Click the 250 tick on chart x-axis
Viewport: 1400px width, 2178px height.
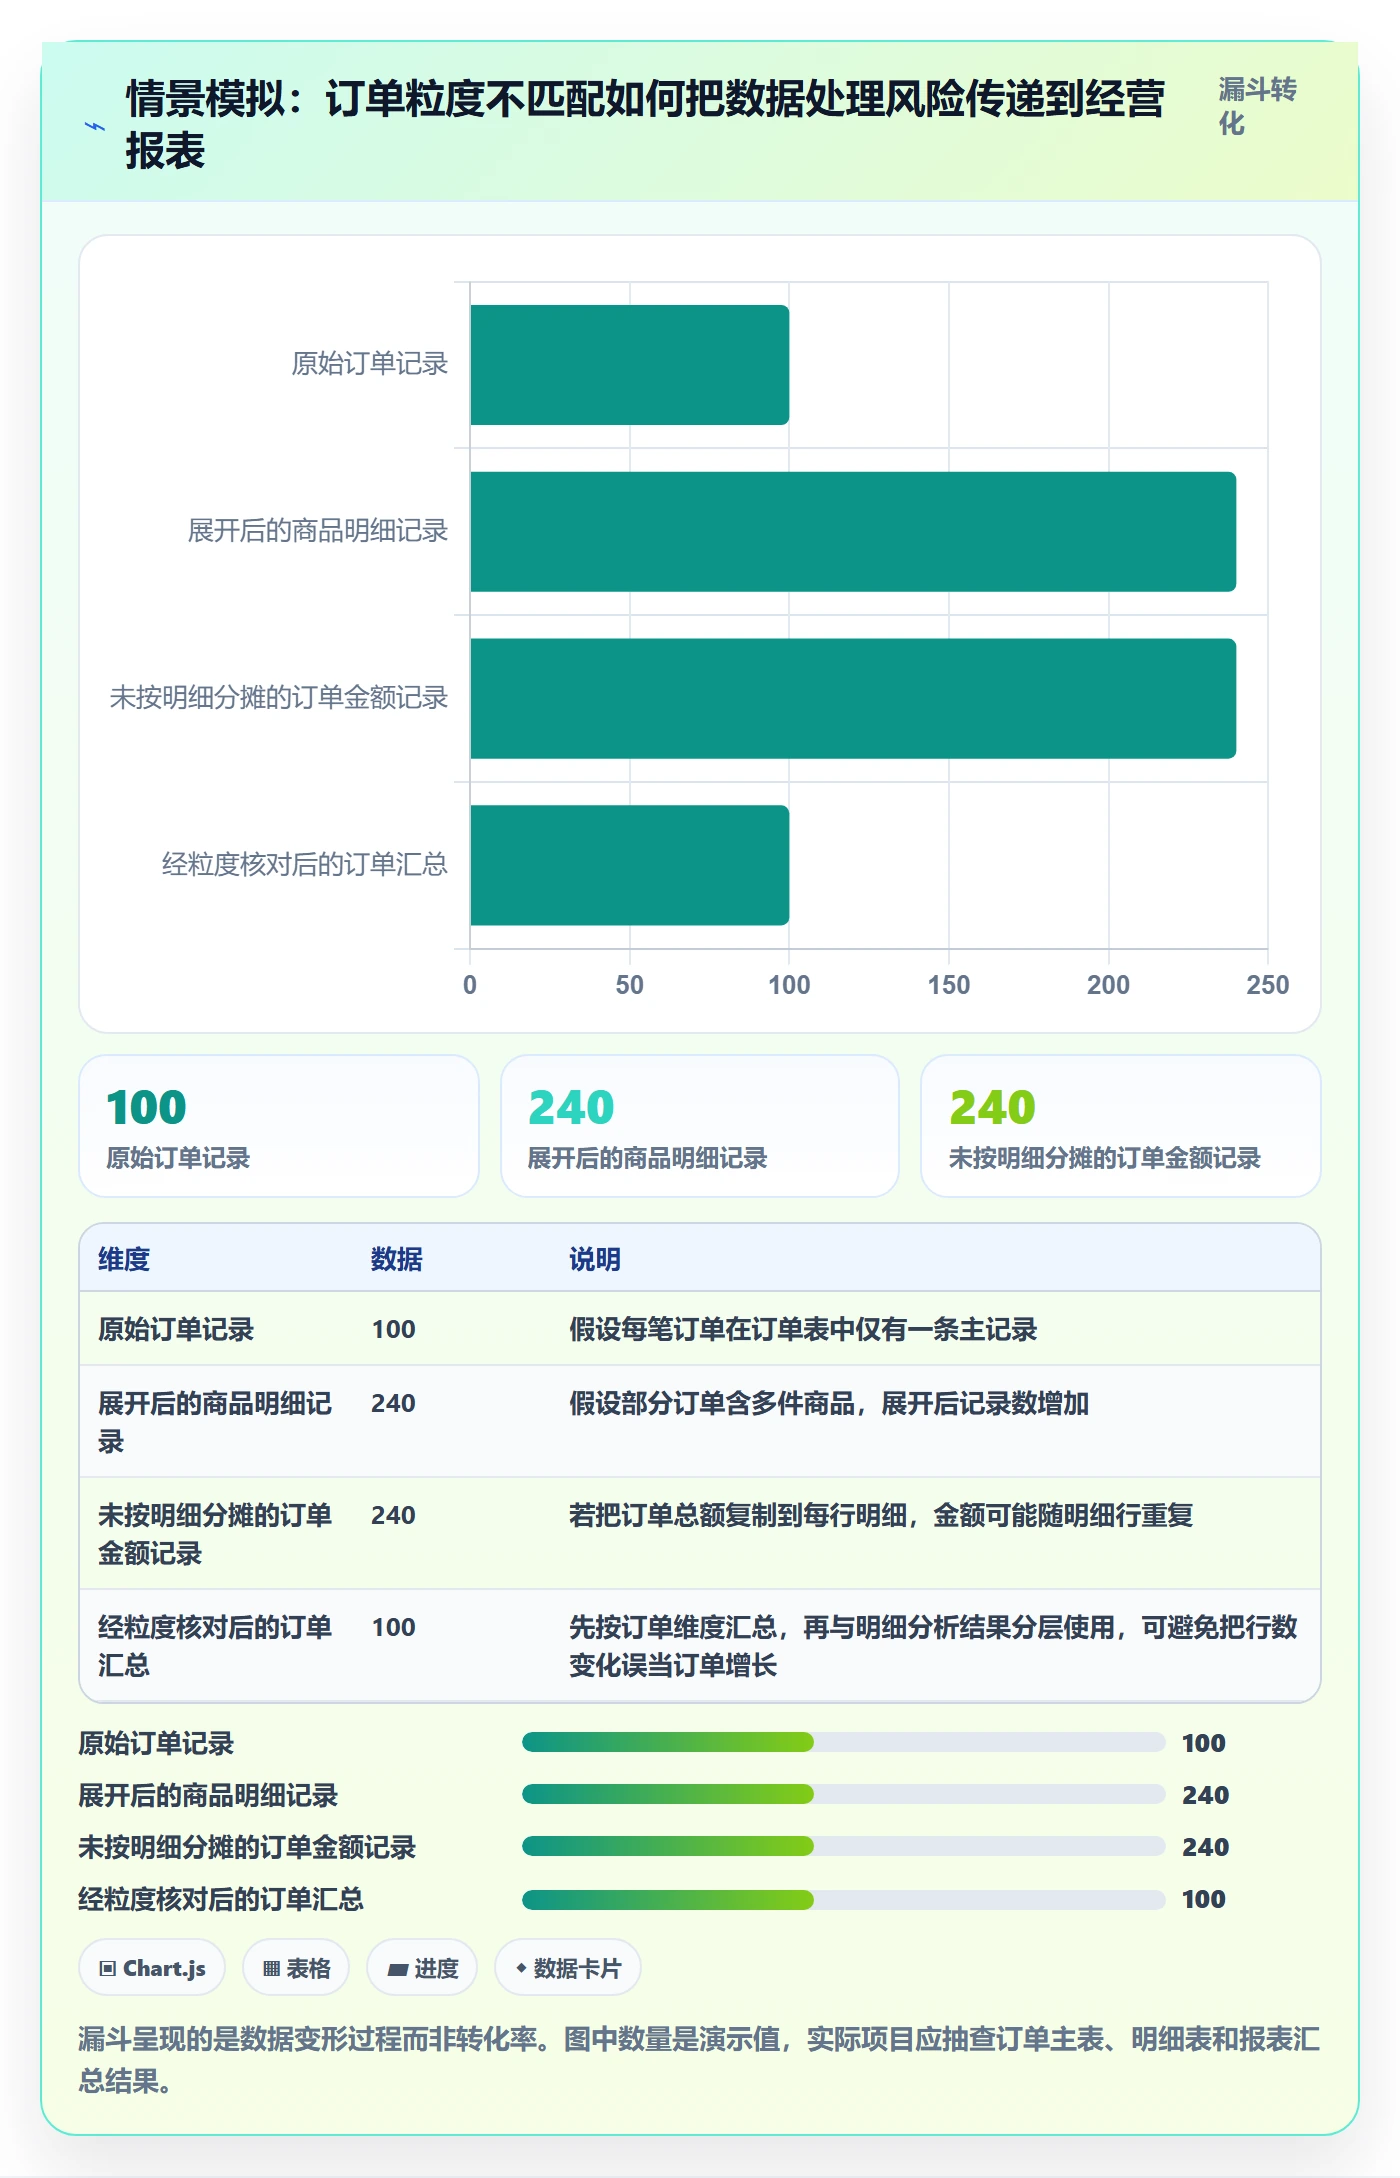click(1267, 985)
